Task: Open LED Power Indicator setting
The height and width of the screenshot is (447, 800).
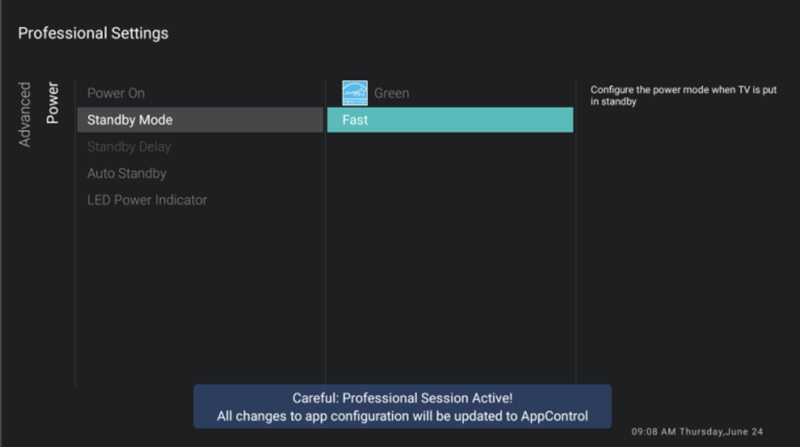Action: [x=147, y=200]
